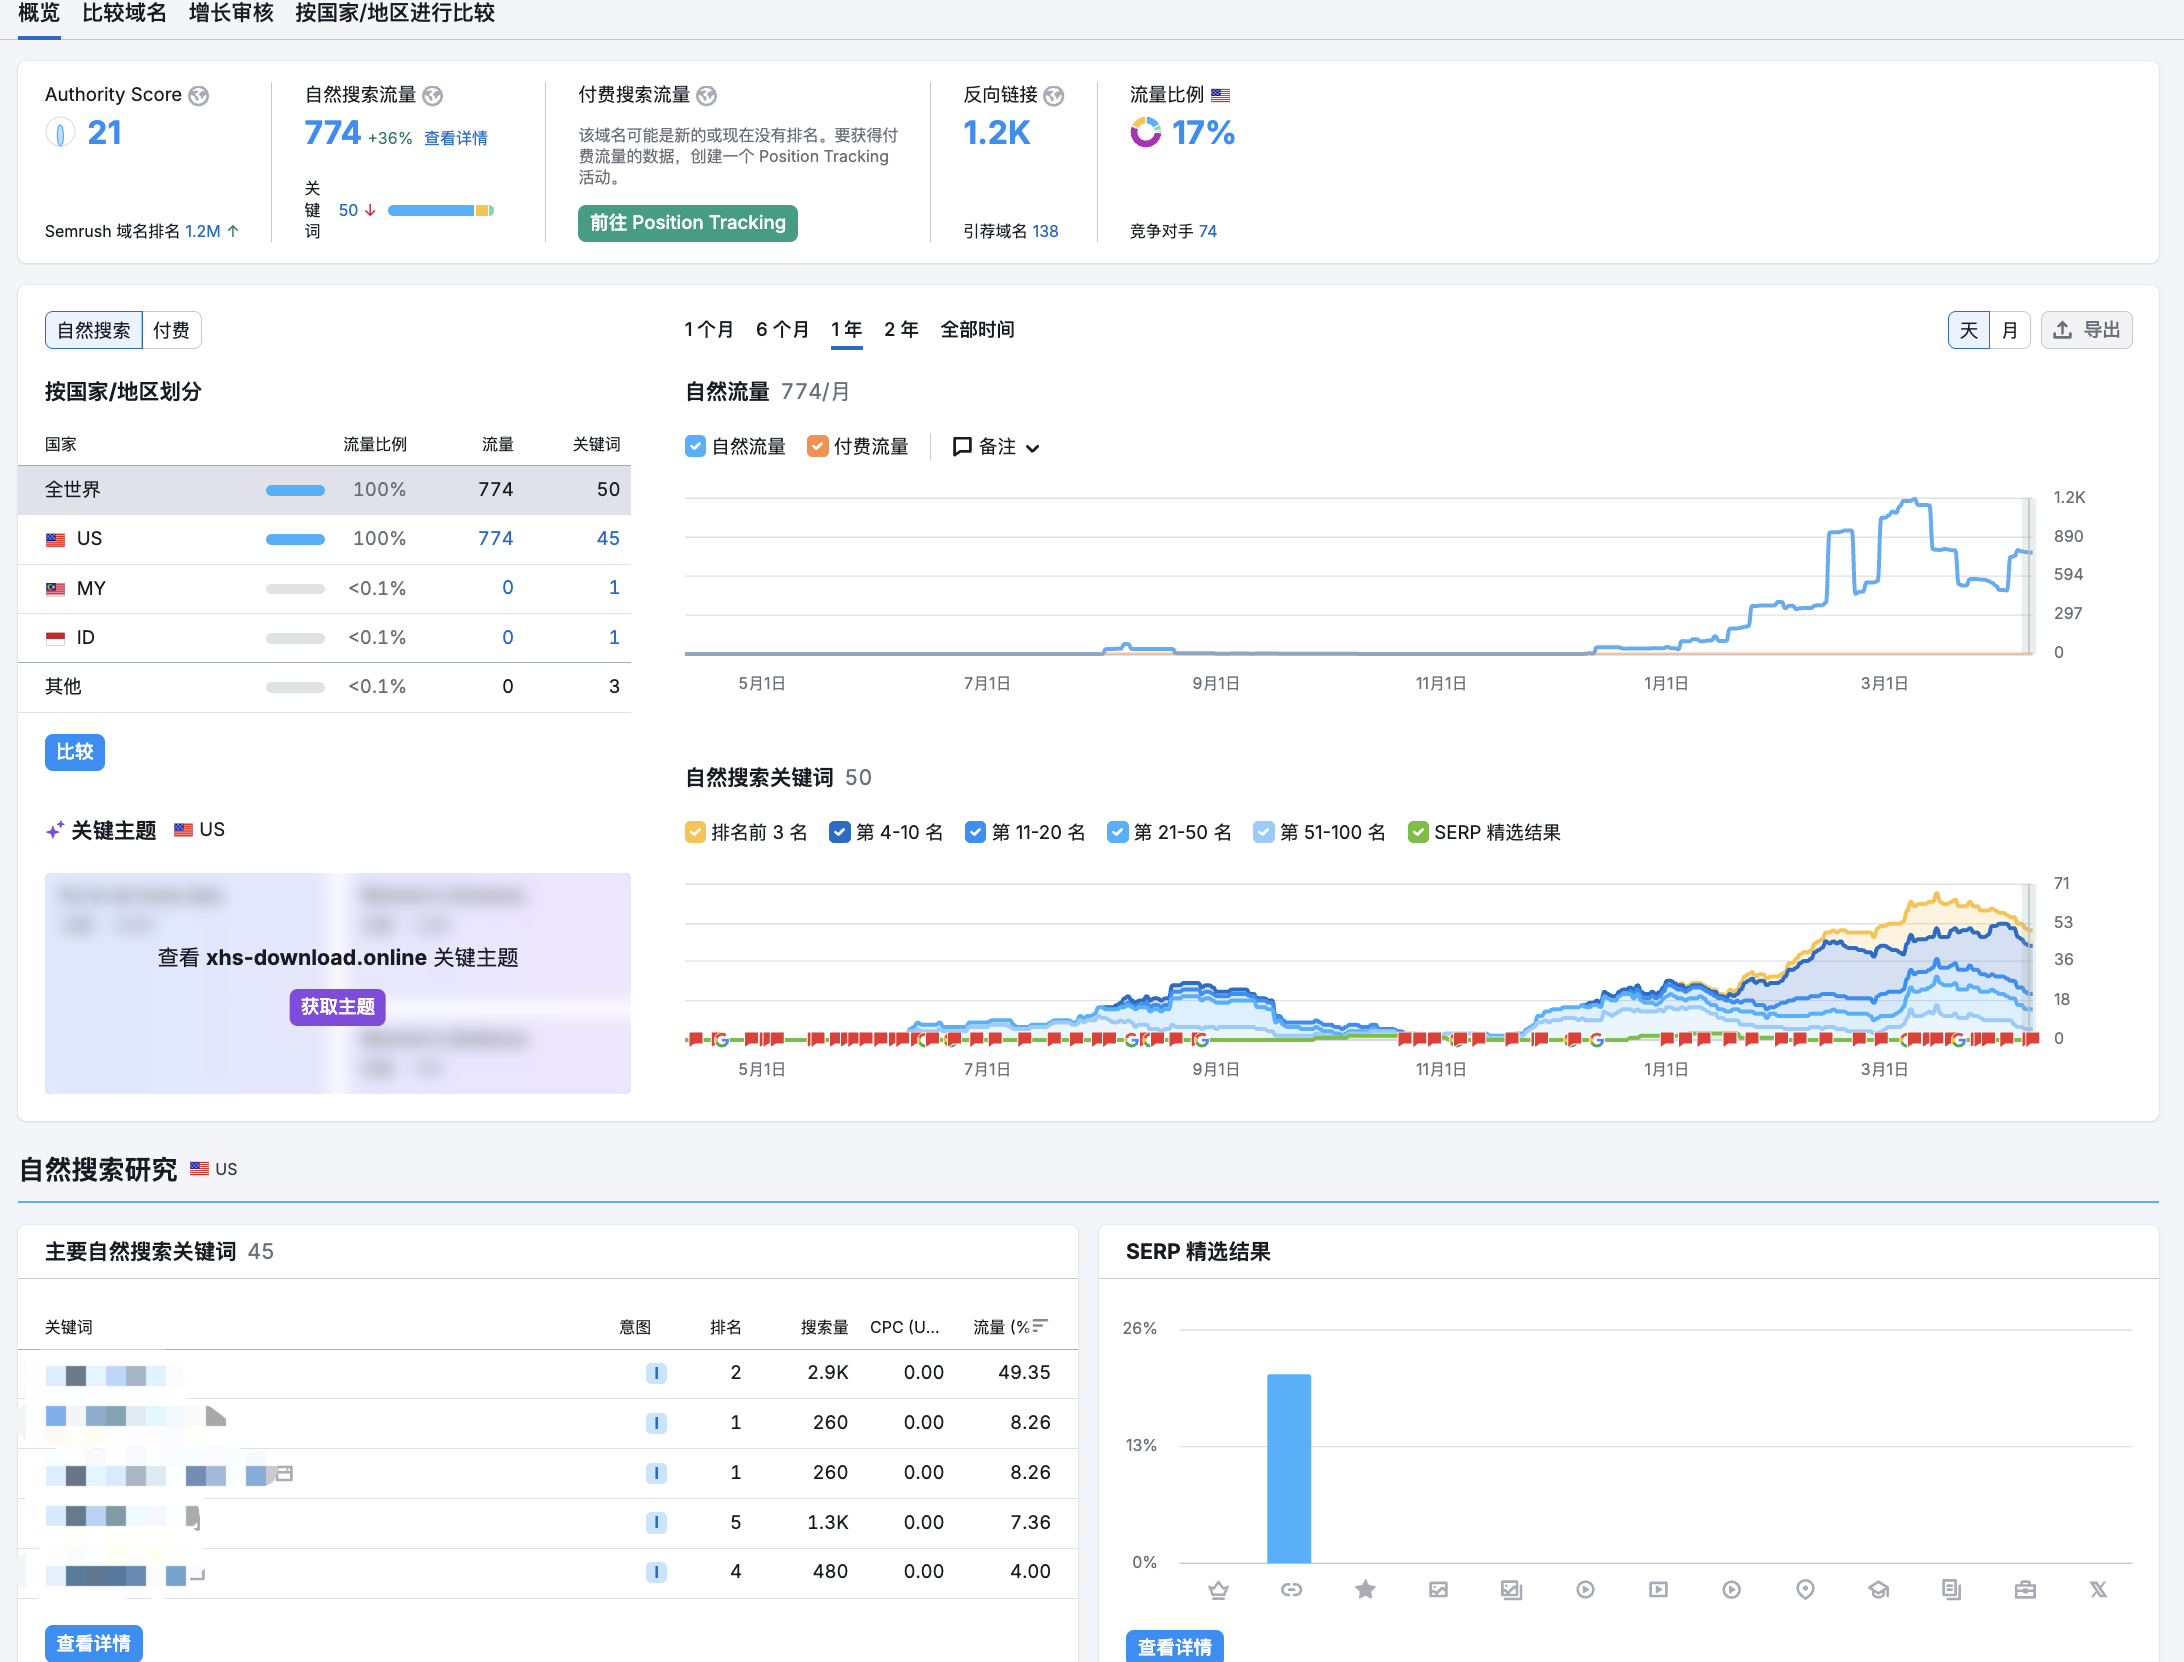Click the crown SERP feature icon
The height and width of the screenshot is (1662, 2184).
(1218, 1590)
